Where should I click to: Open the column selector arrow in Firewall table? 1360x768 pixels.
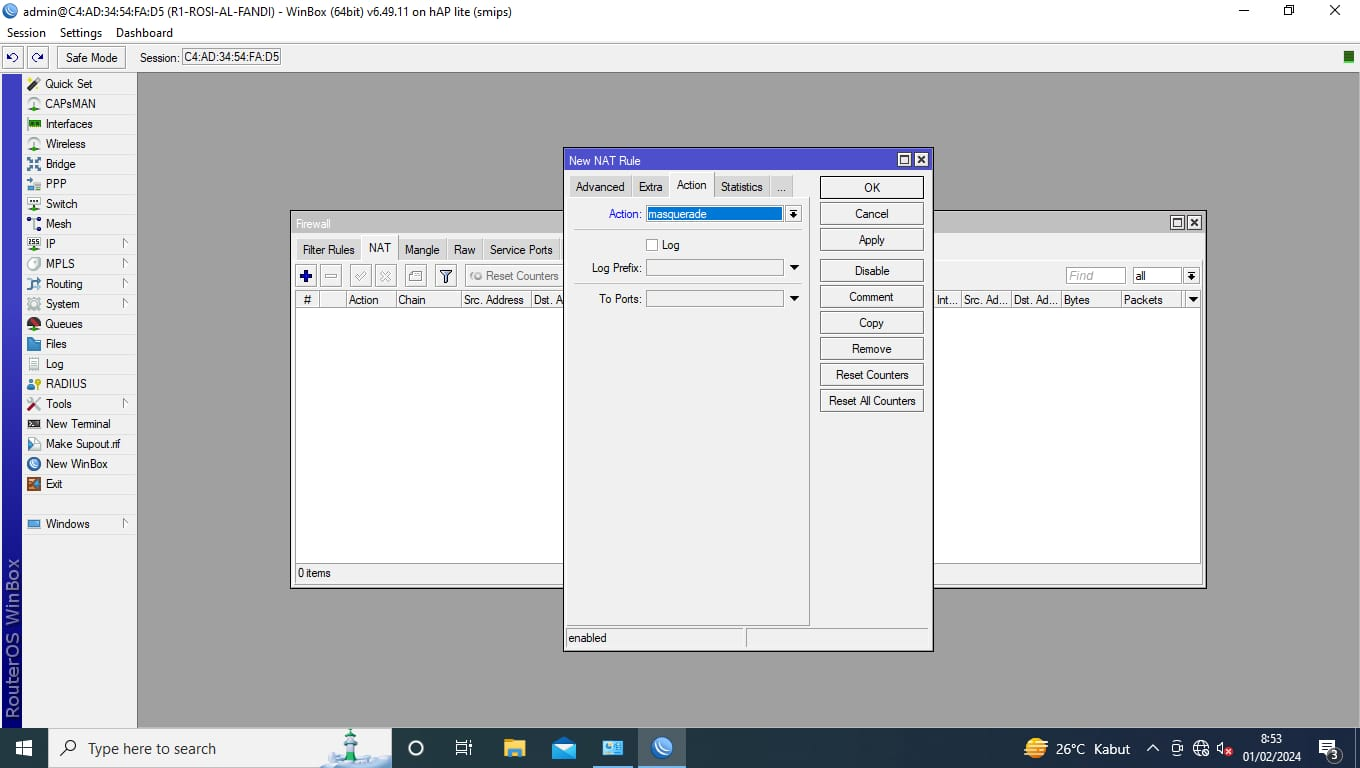point(1192,300)
